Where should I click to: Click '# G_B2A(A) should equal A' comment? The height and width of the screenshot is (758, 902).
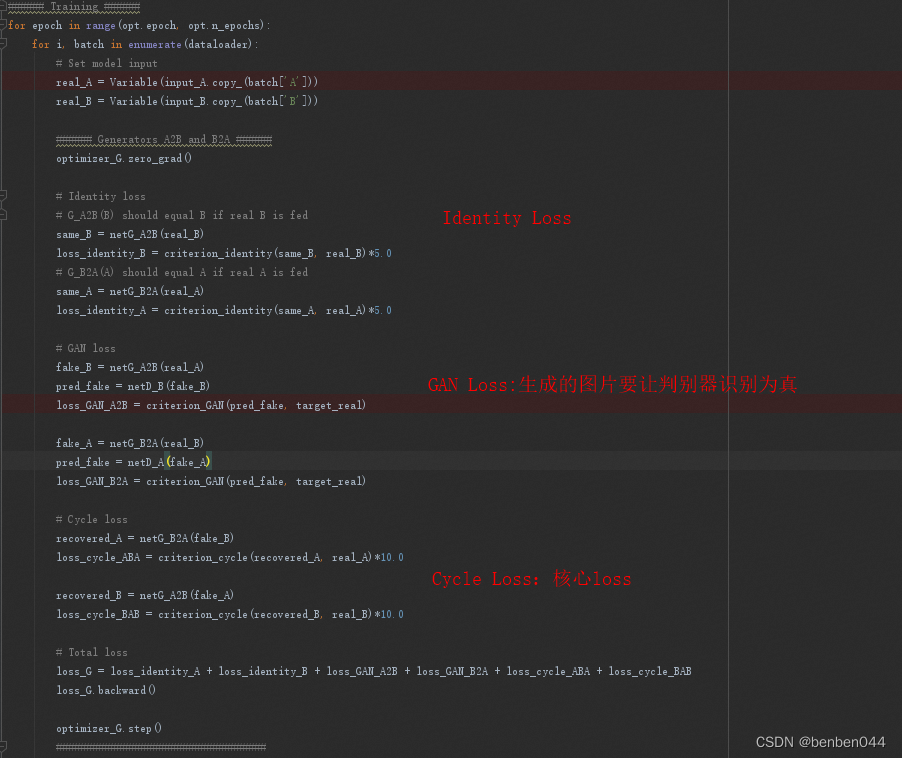(182, 272)
